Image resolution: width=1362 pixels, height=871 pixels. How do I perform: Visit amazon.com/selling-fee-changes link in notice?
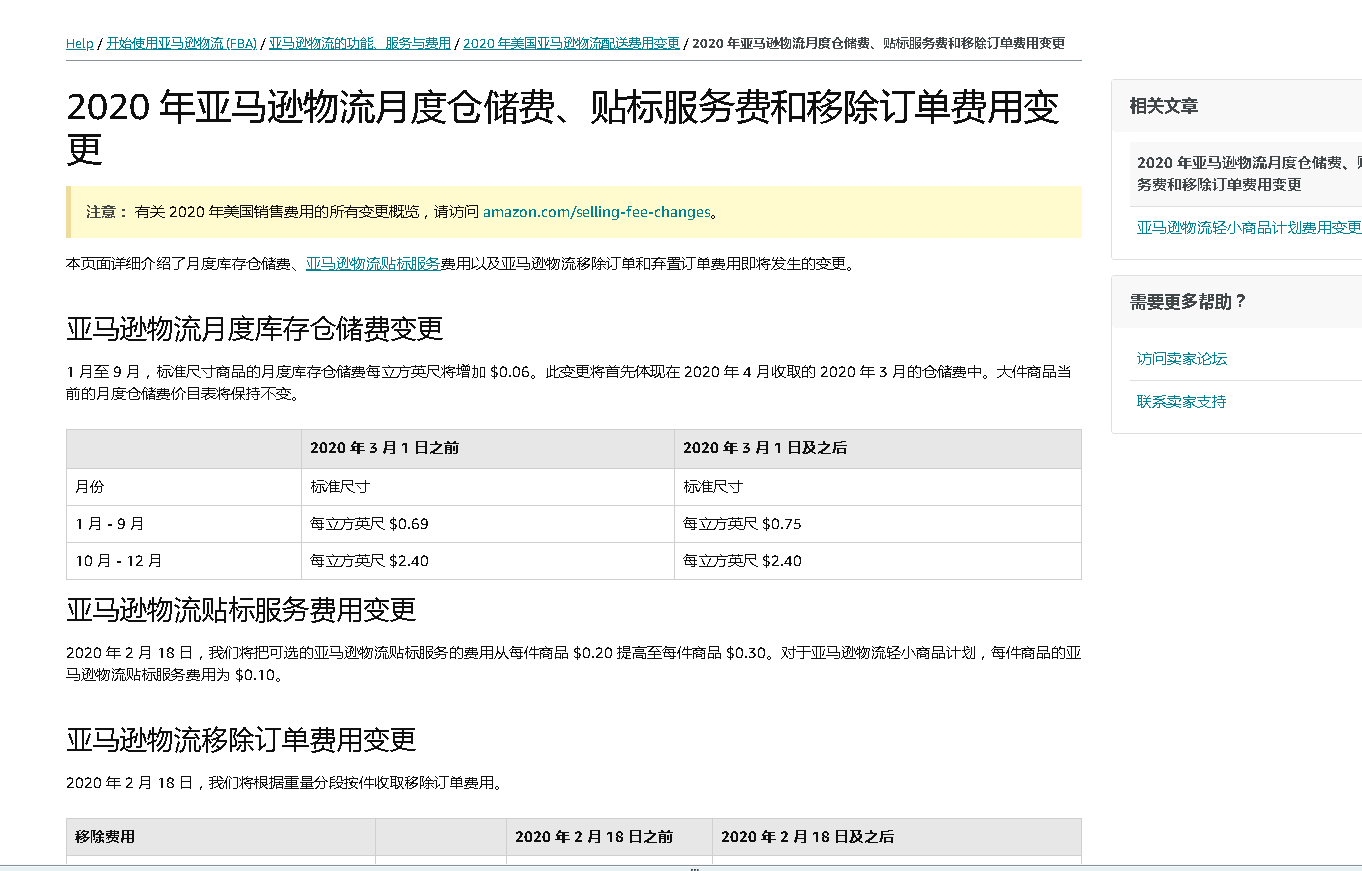[597, 212]
